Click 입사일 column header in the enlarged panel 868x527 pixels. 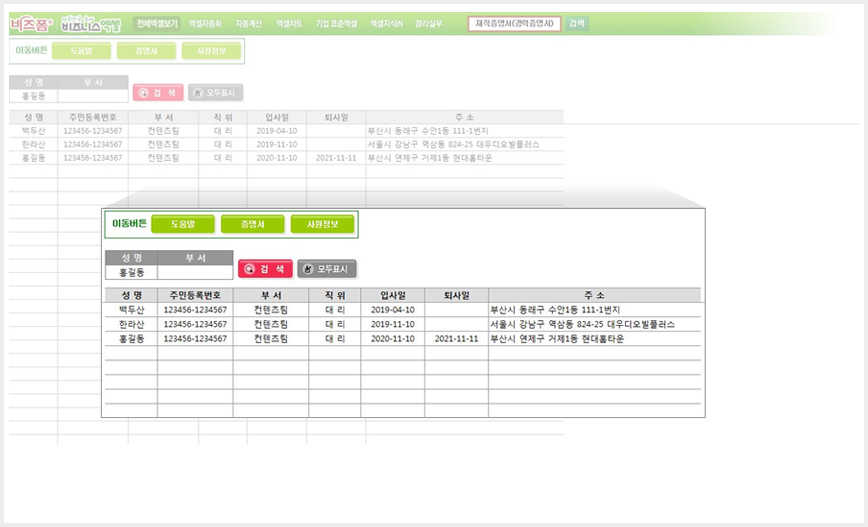[392, 296]
